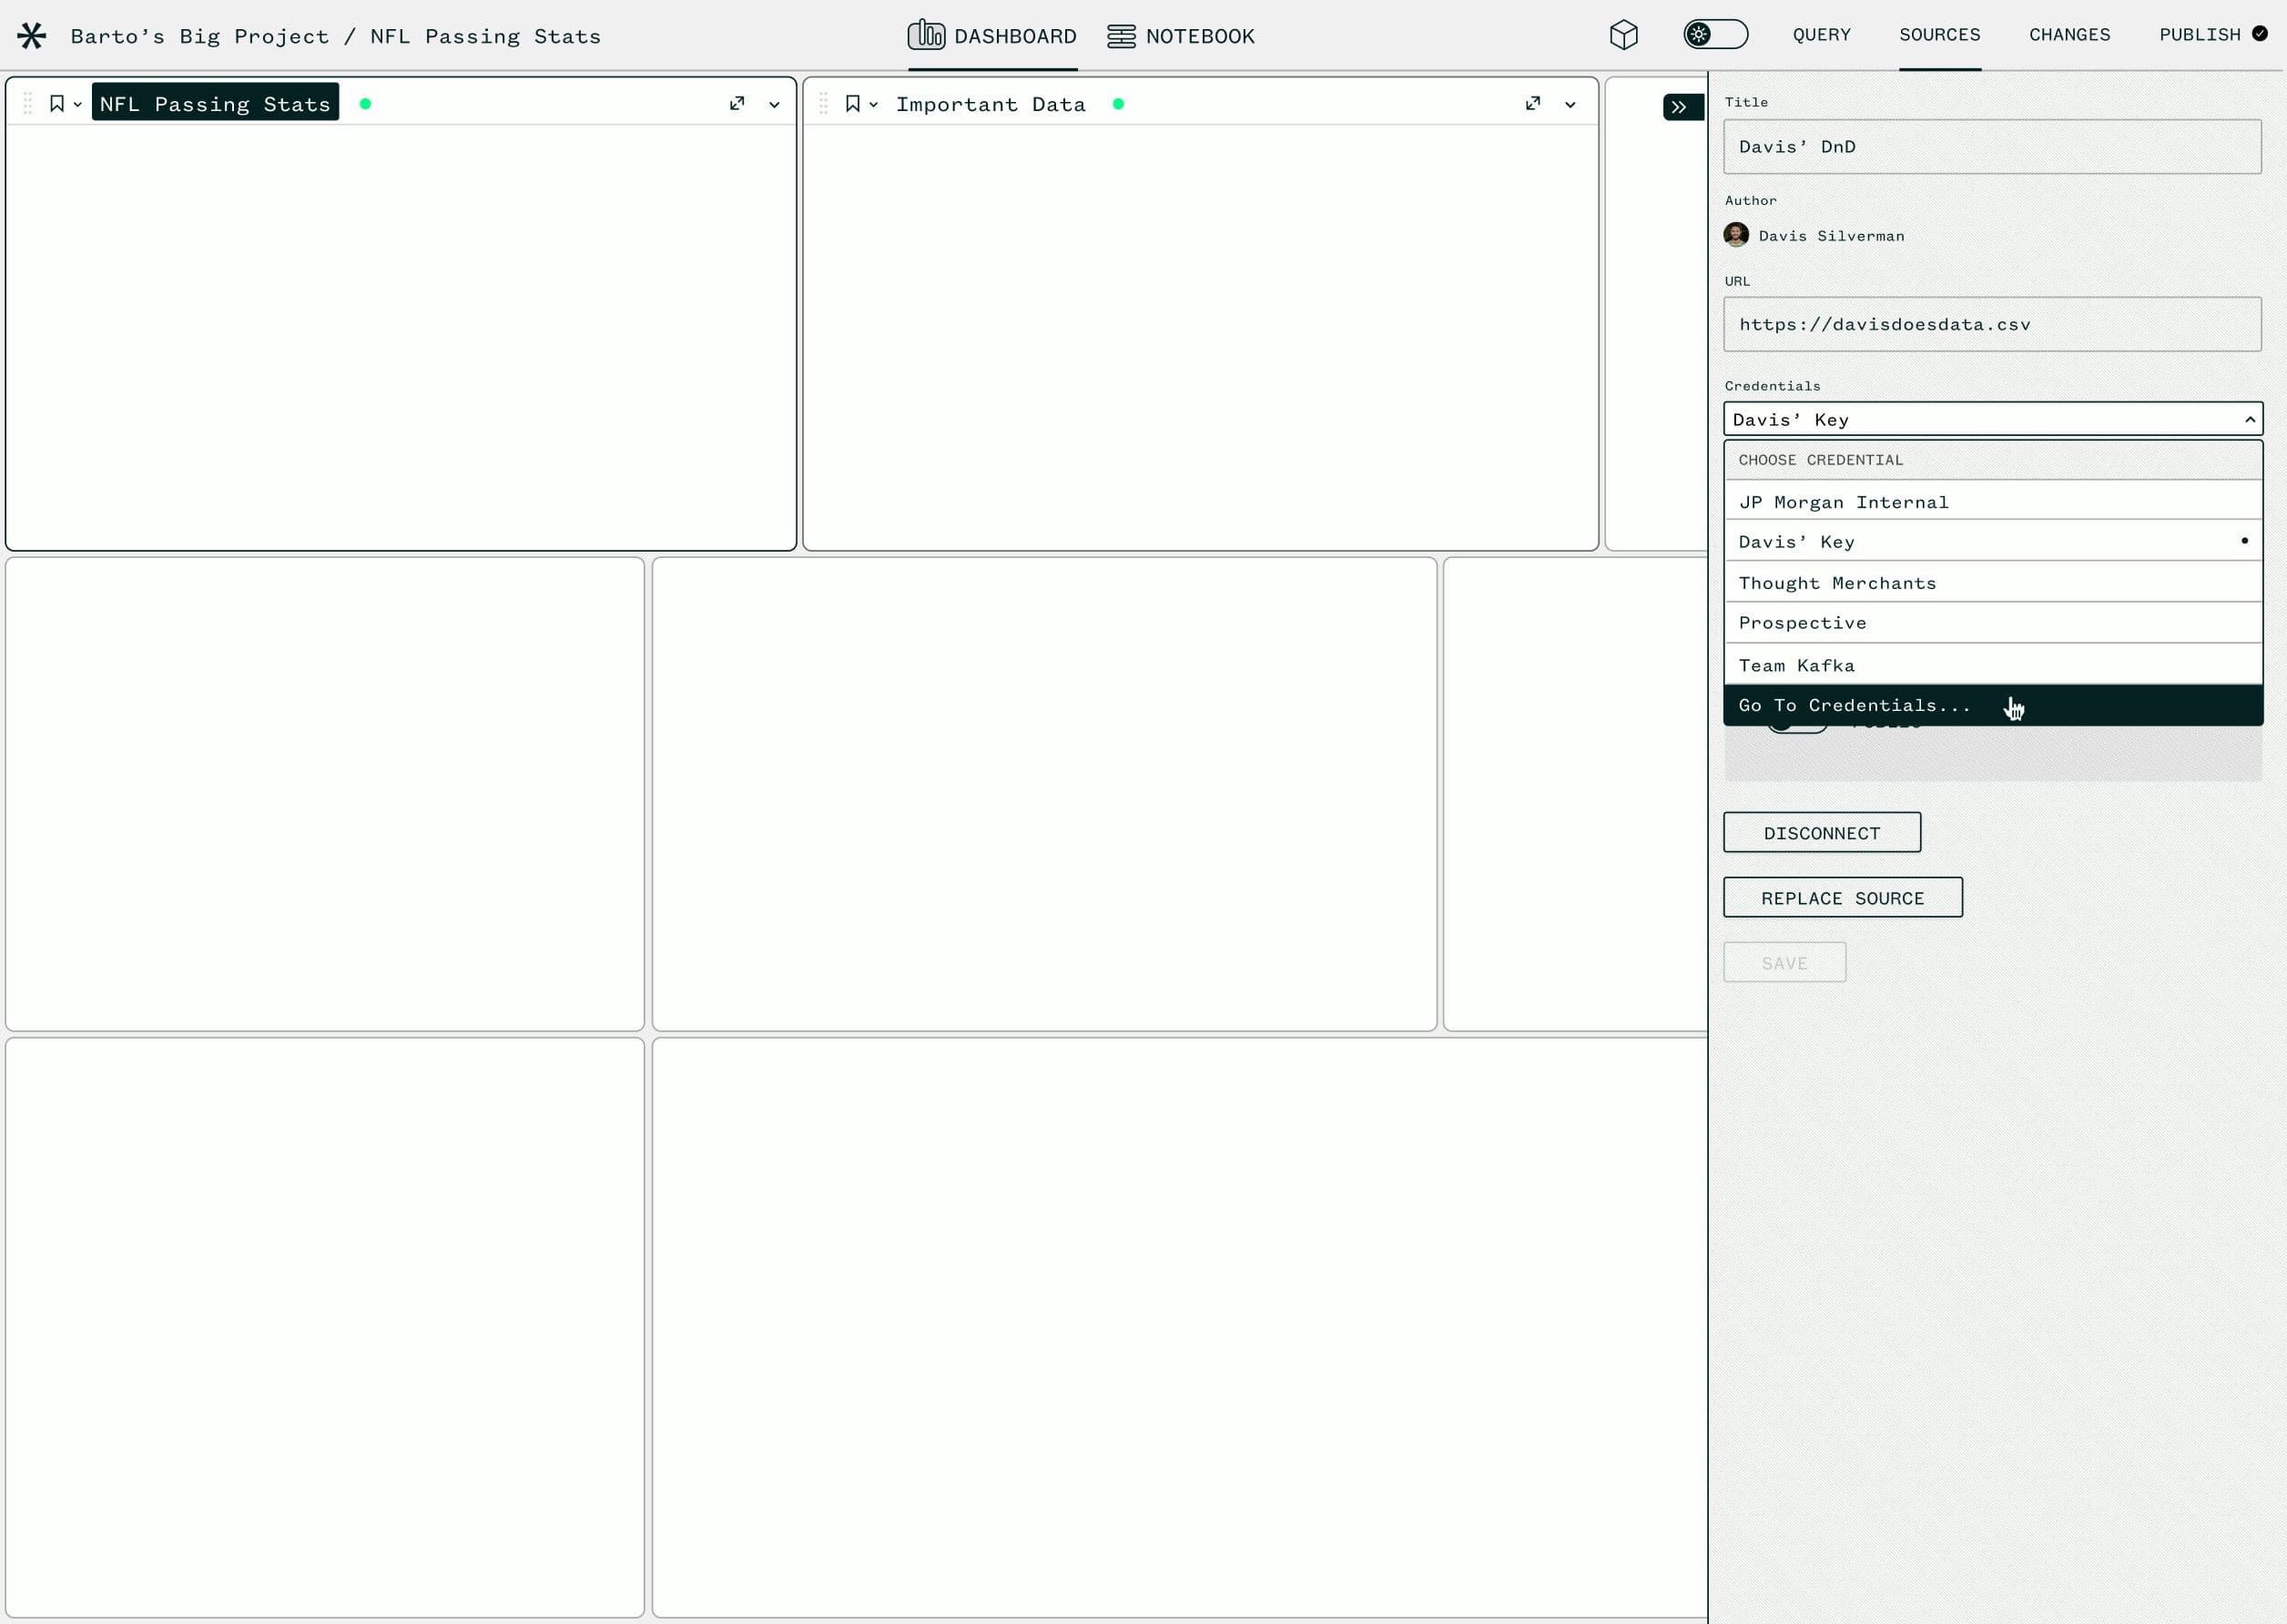
Task: Click bookmark icon on Important Data panel
Action: pos(853,104)
